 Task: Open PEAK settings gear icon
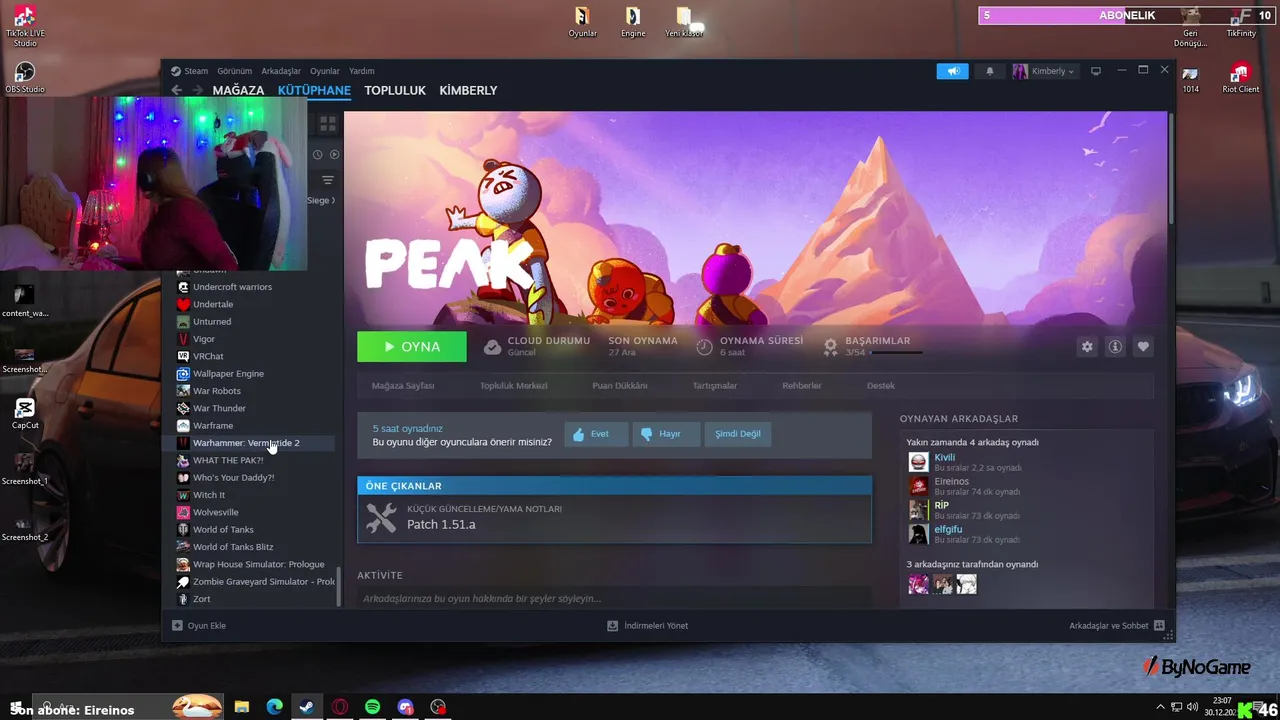(x=1087, y=346)
